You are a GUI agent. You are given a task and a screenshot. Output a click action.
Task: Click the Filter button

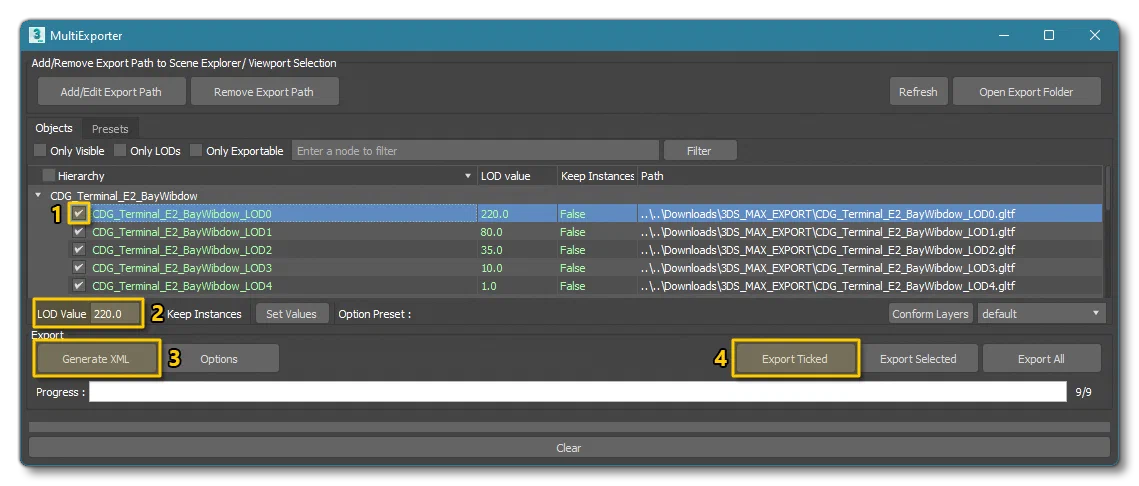(x=700, y=151)
